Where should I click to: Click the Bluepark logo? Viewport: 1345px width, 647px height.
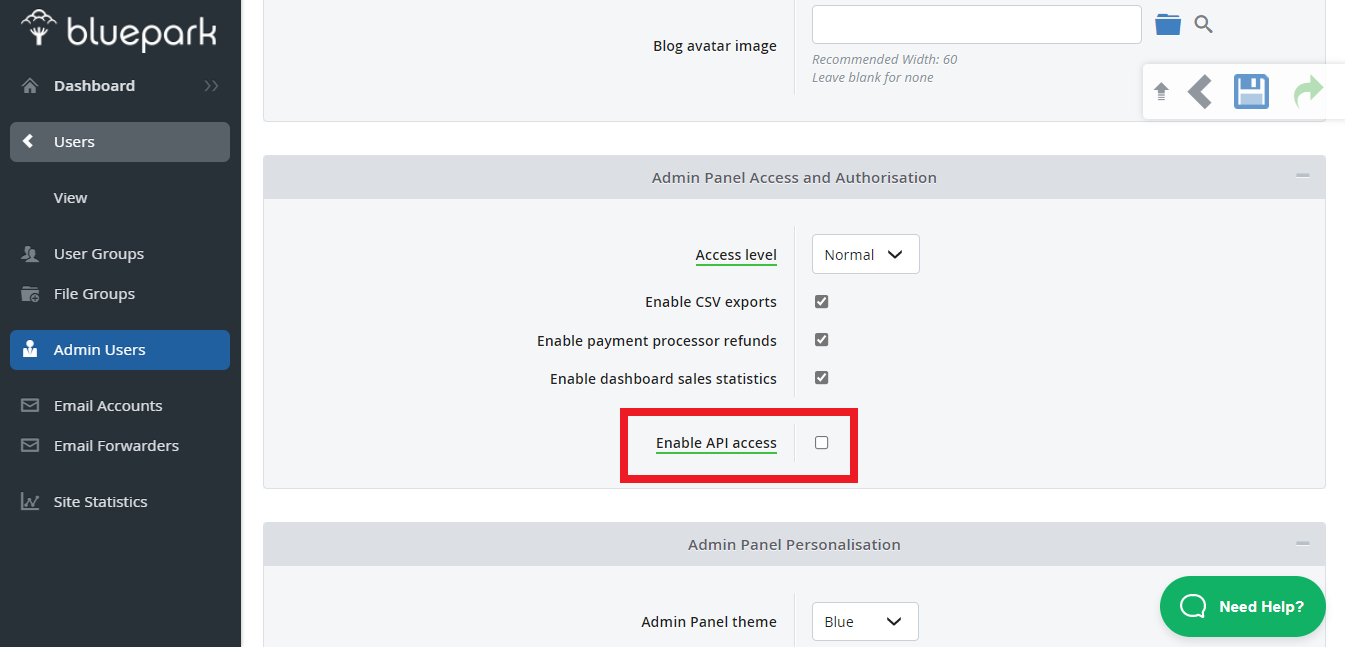pos(119,32)
